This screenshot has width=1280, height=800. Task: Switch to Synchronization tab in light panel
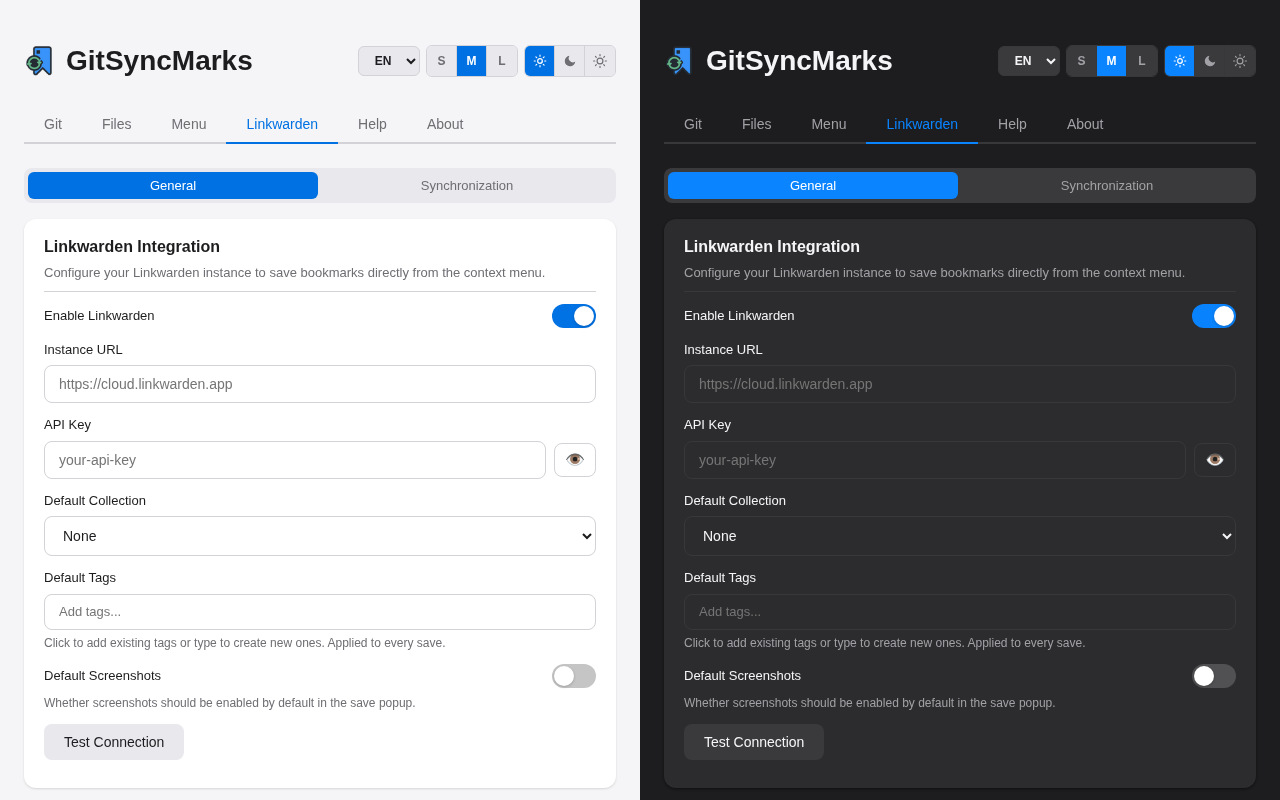467,186
